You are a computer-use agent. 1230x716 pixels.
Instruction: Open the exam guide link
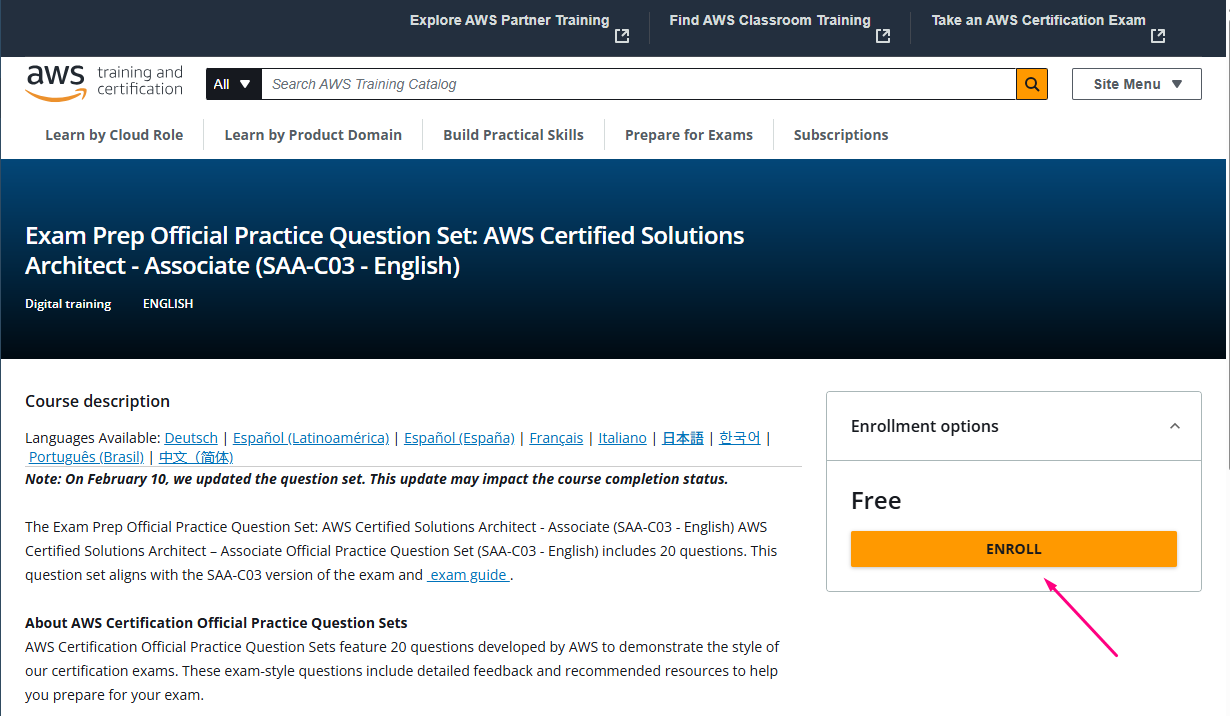point(468,575)
